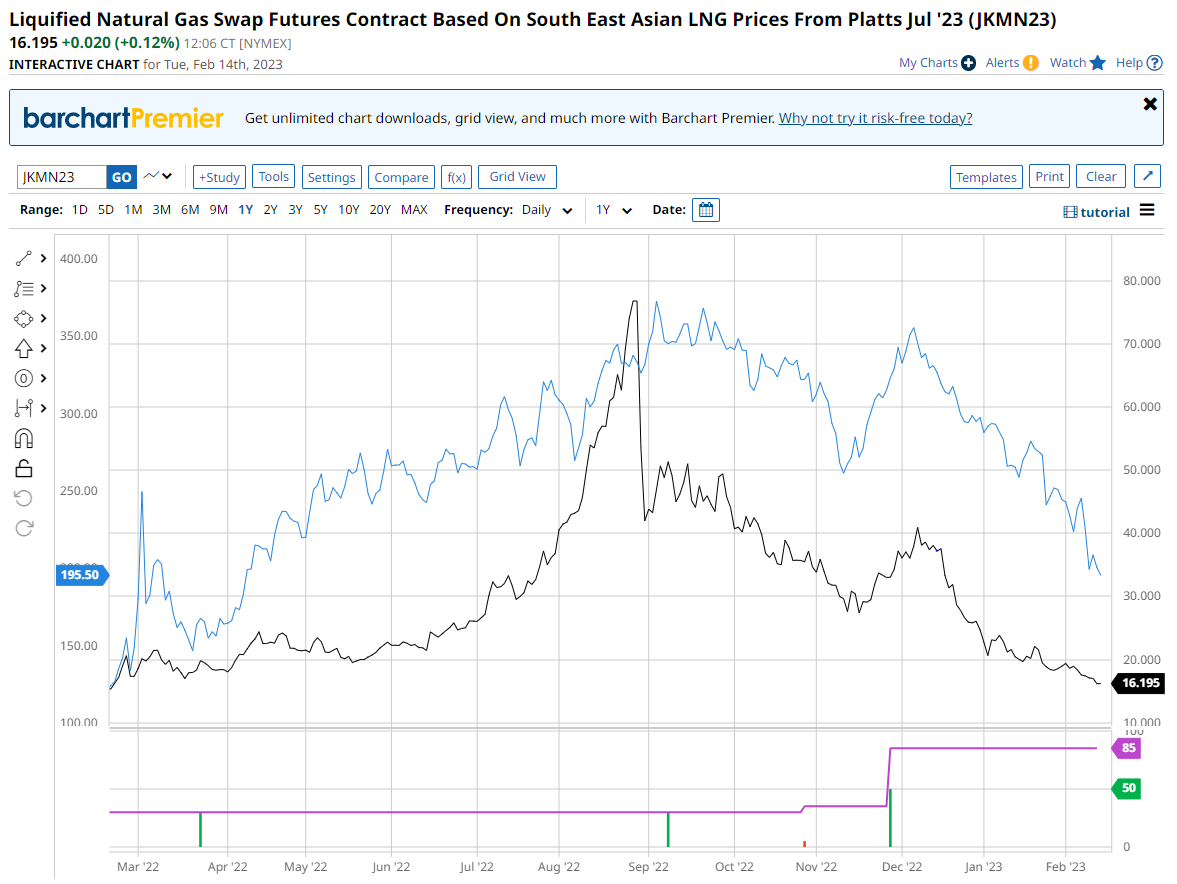Viewport: 1177px width, 884px height.
Task: Open the hamburger menu beside tutorial
Action: click(1147, 210)
